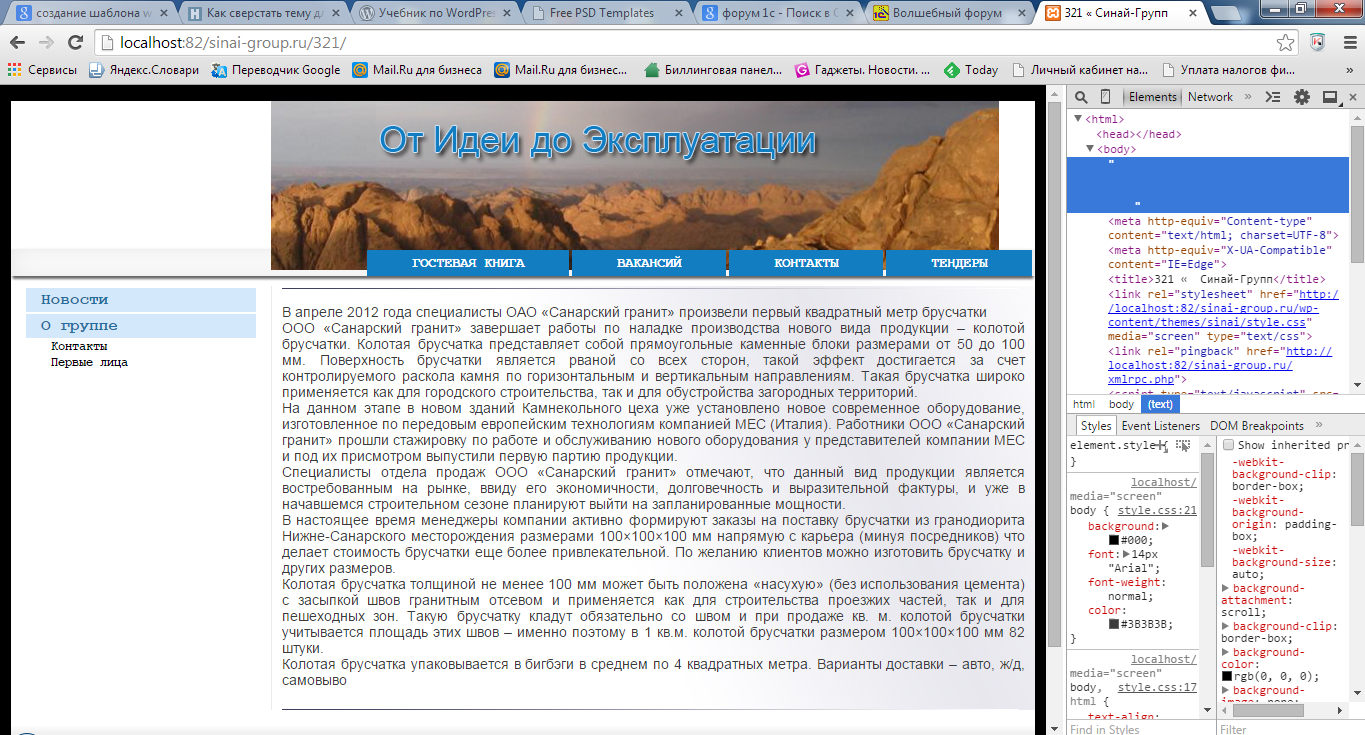This screenshot has width=1365, height=735.
Task: Open the Event Listeners sidebar tab
Action: click(x=1160, y=426)
